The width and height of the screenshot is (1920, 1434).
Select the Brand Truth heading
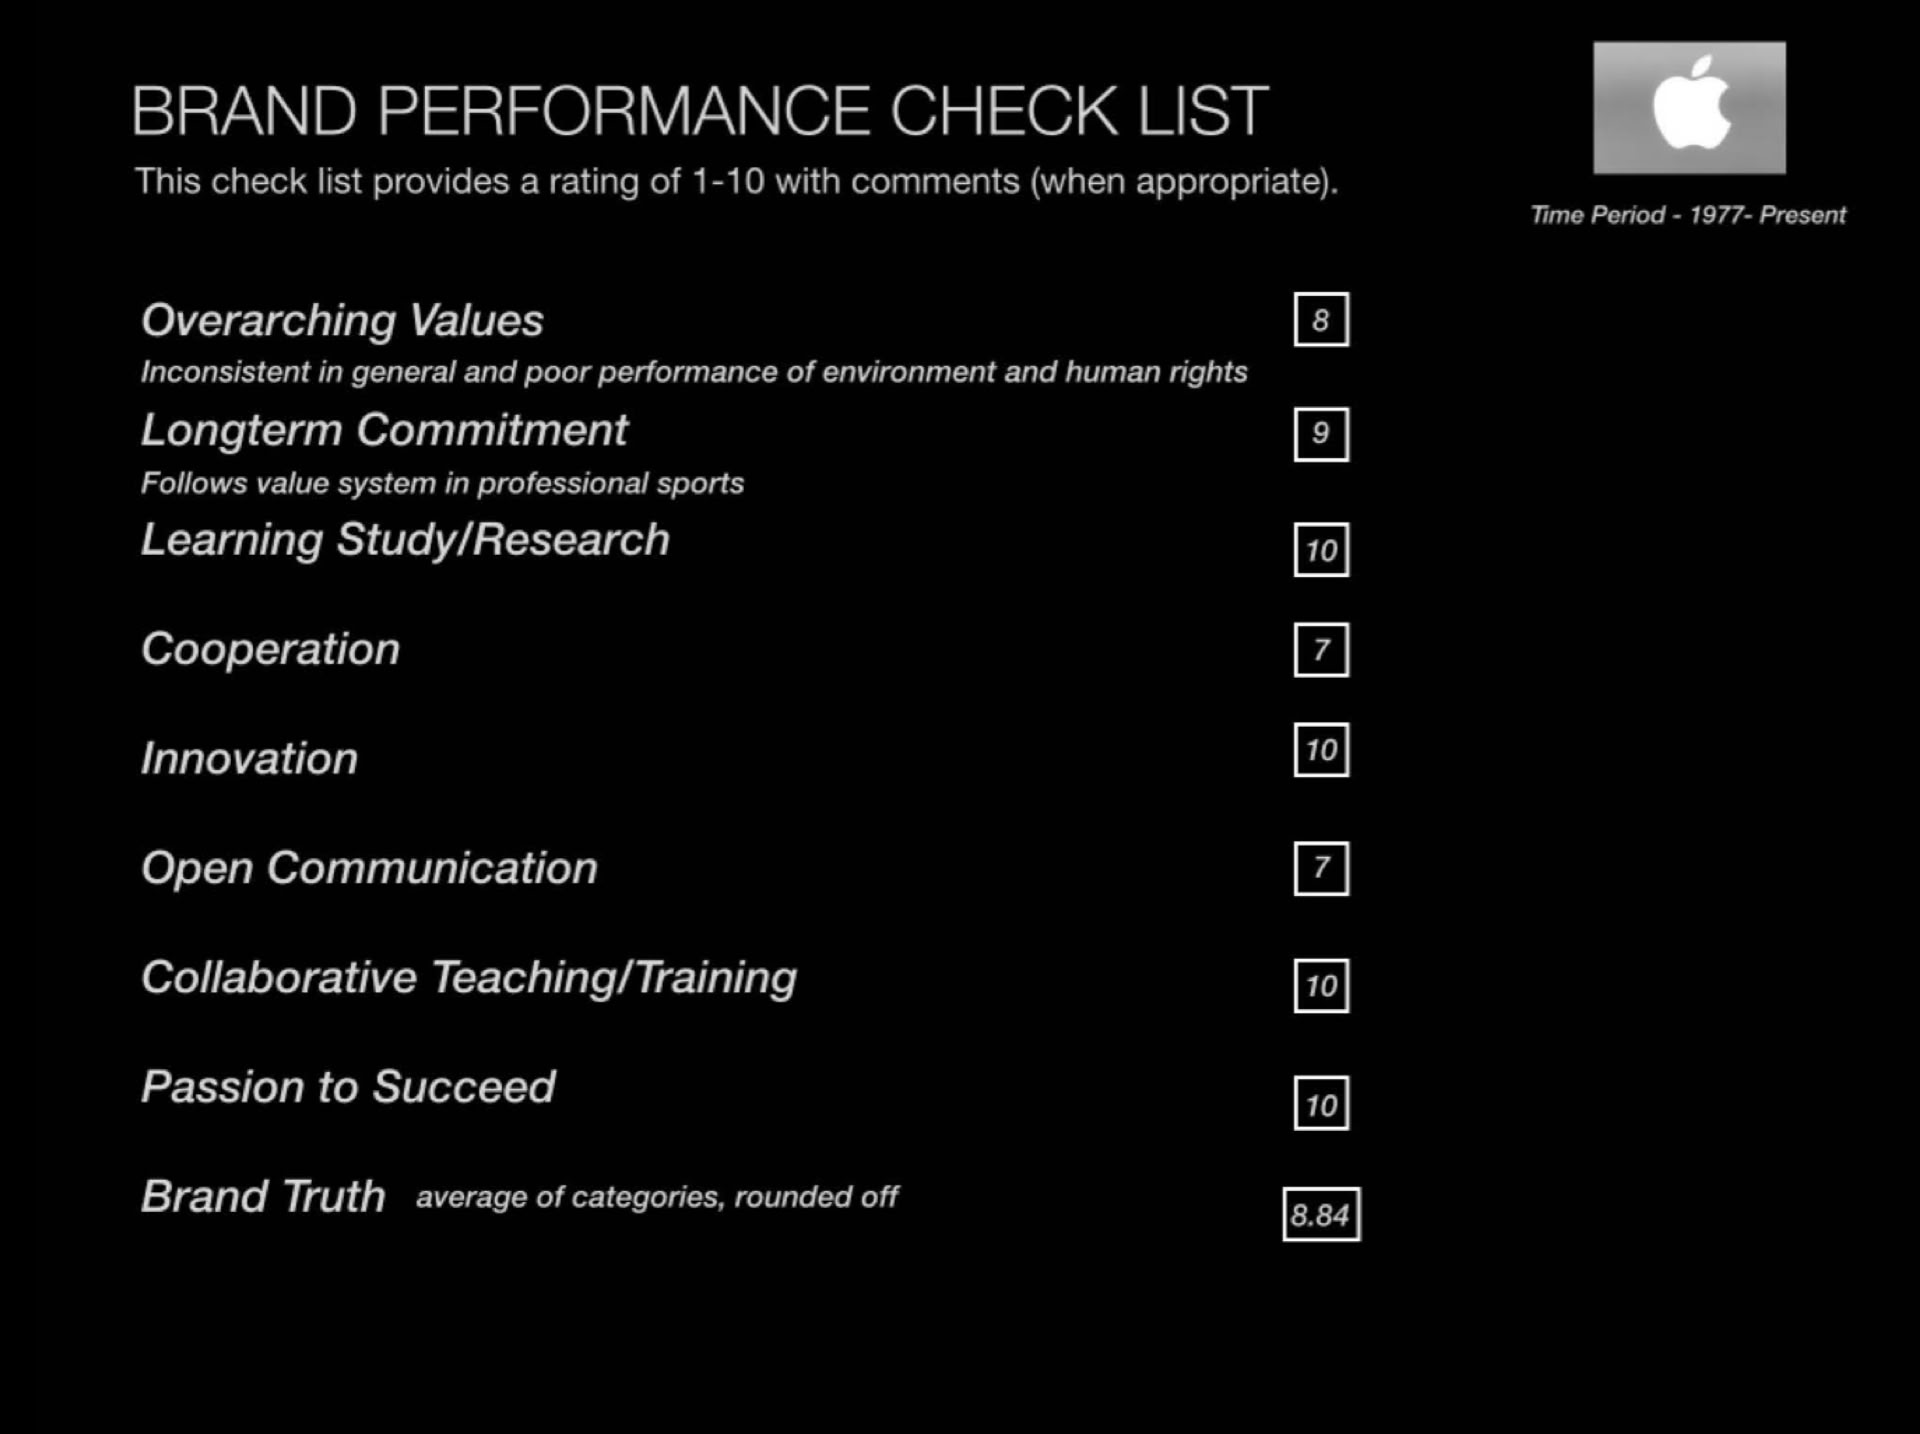pos(263,1196)
